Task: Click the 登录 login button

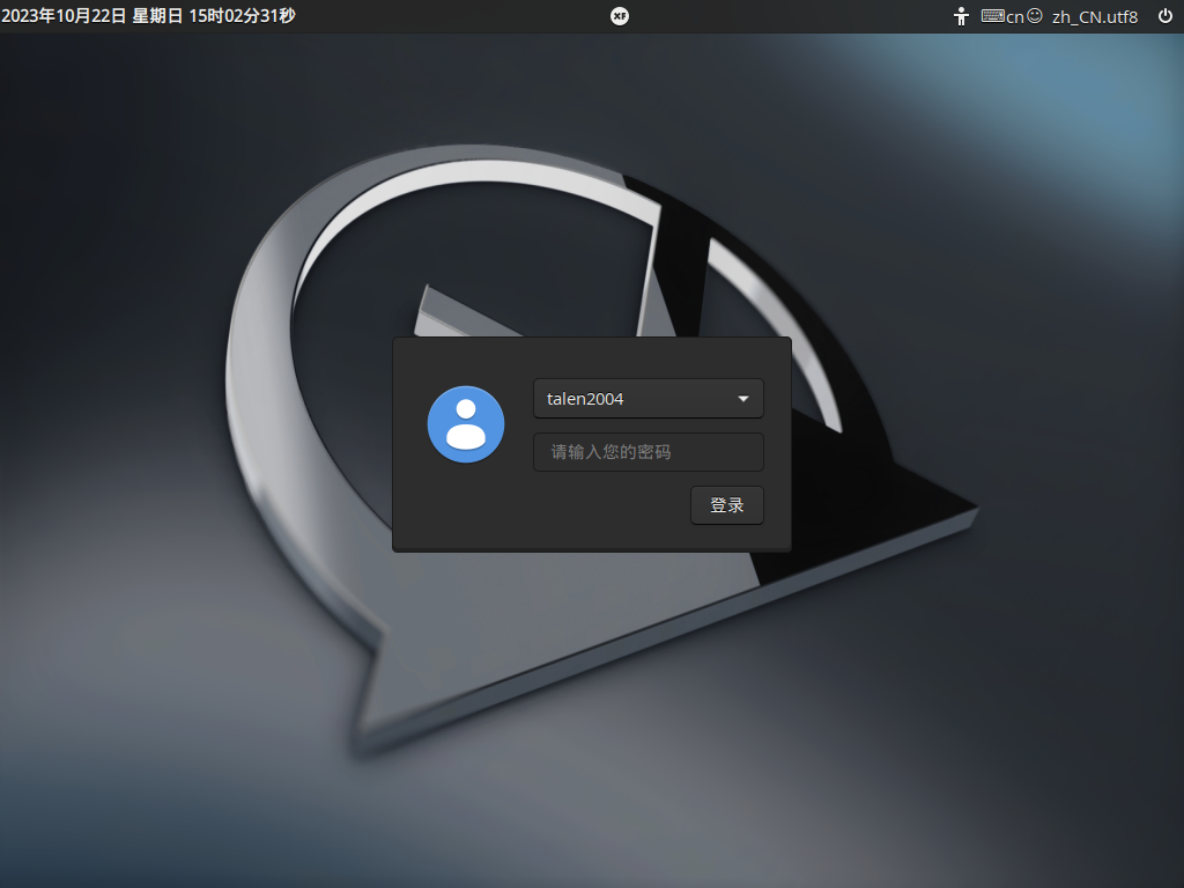Action: [x=727, y=505]
